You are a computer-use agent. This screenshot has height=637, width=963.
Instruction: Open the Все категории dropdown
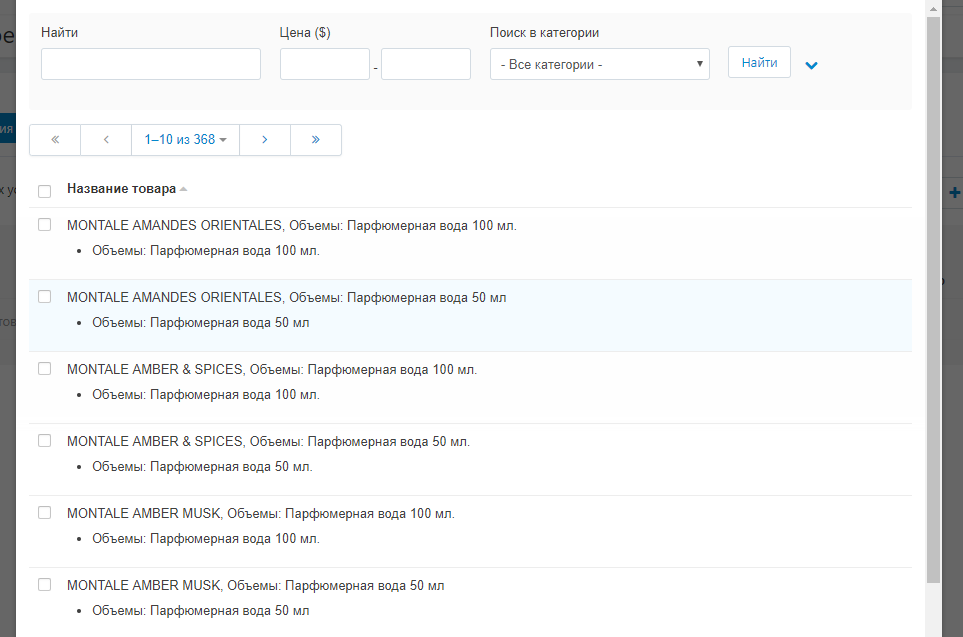(599, 64)
